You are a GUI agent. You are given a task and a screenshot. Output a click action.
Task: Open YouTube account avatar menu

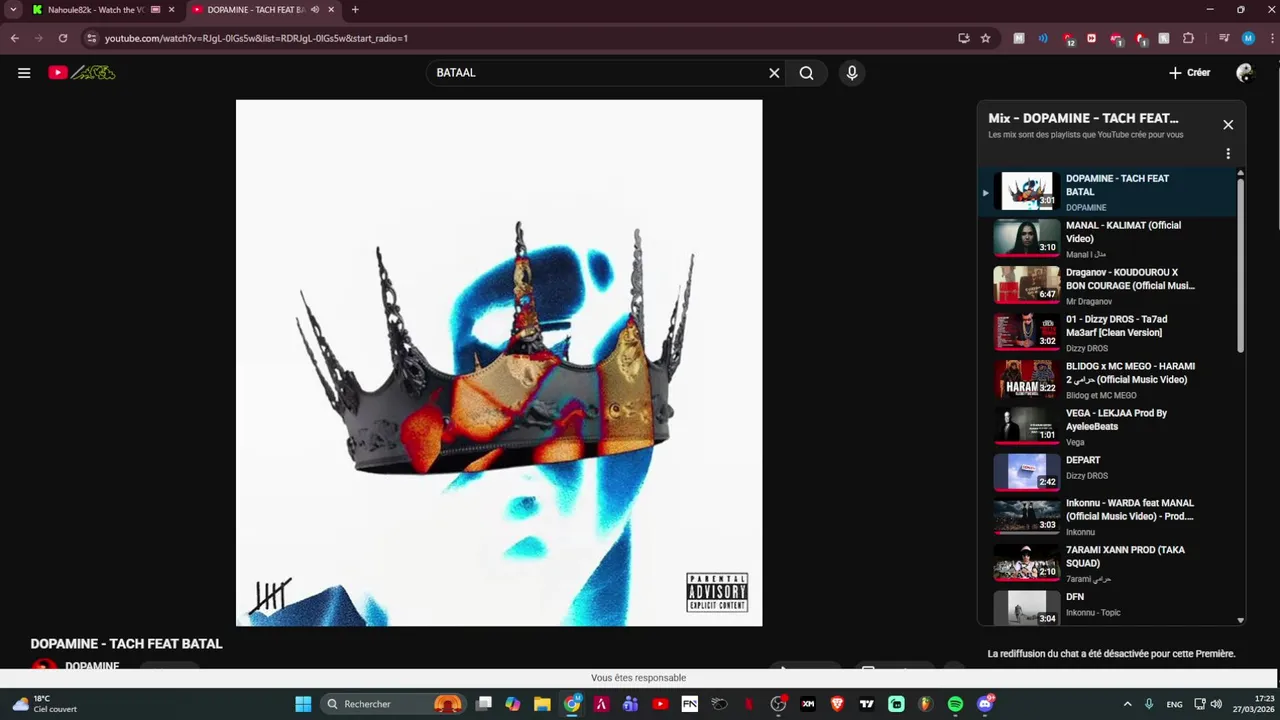tap(1245, 73)
